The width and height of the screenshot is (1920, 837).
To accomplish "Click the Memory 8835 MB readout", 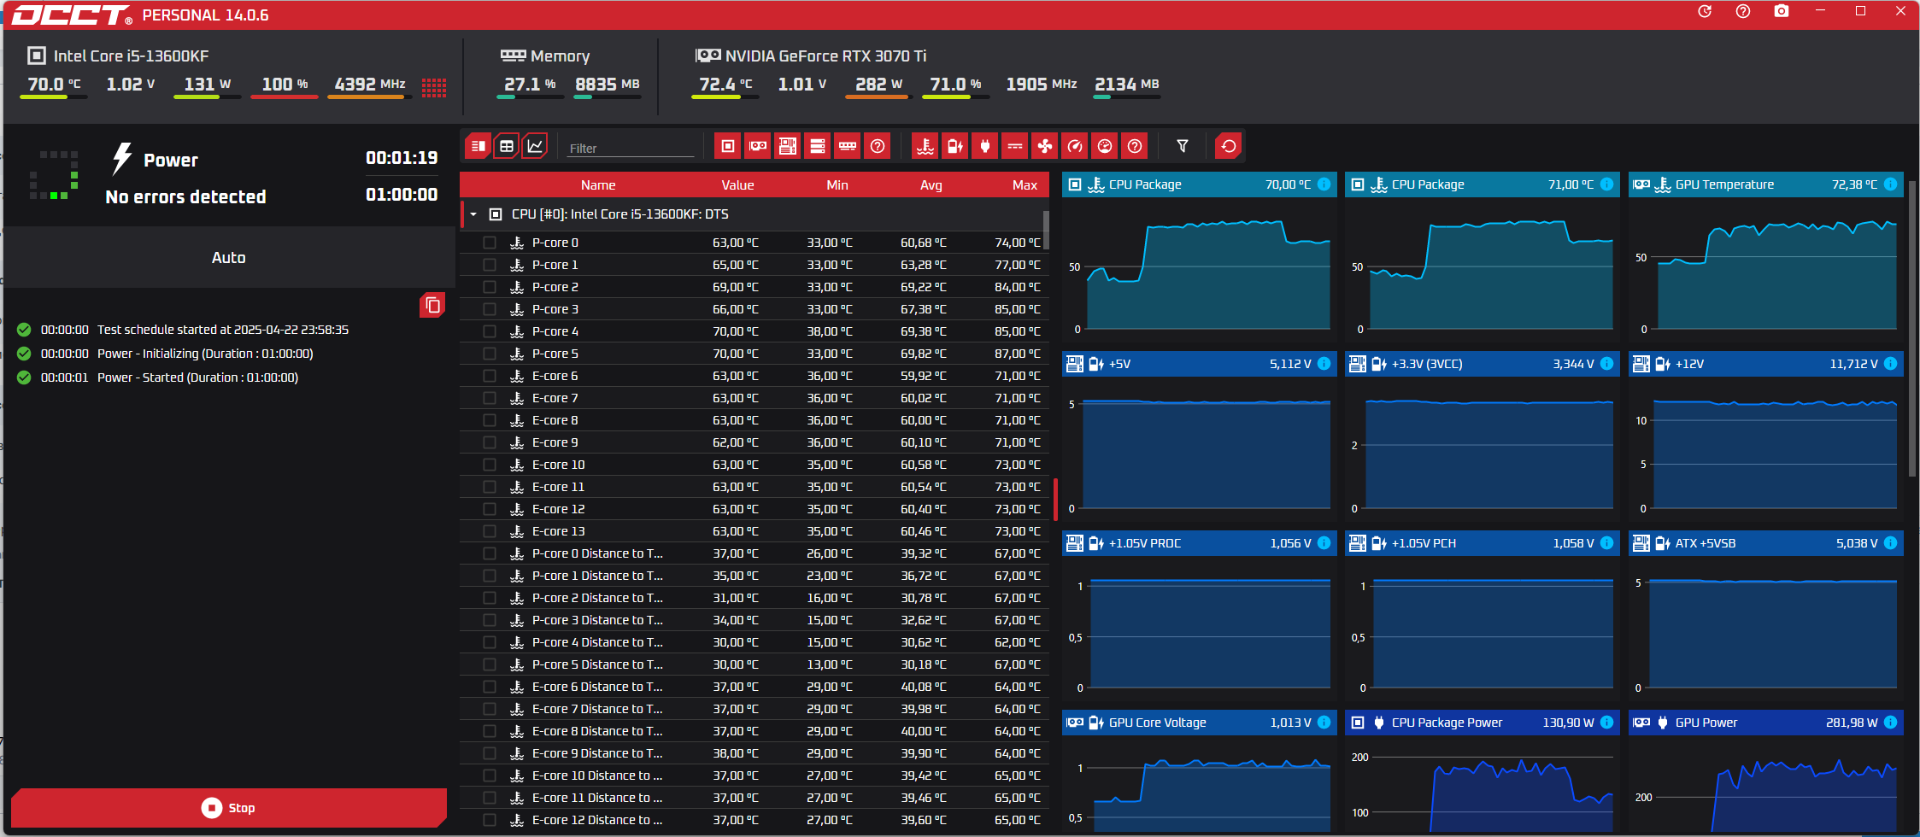I will pos(607,85).
